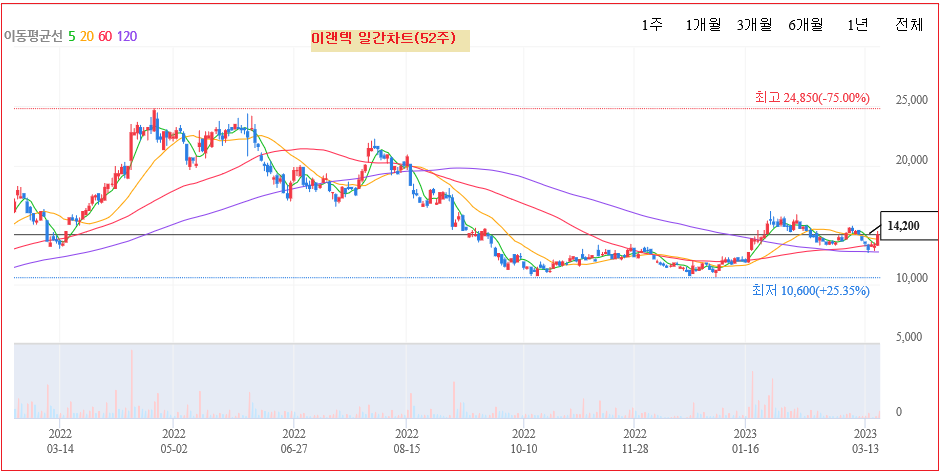Click the 최저 10,600(+25.35%) label
This screenshot has height=475, width=940.
click(x=811, y=291)
